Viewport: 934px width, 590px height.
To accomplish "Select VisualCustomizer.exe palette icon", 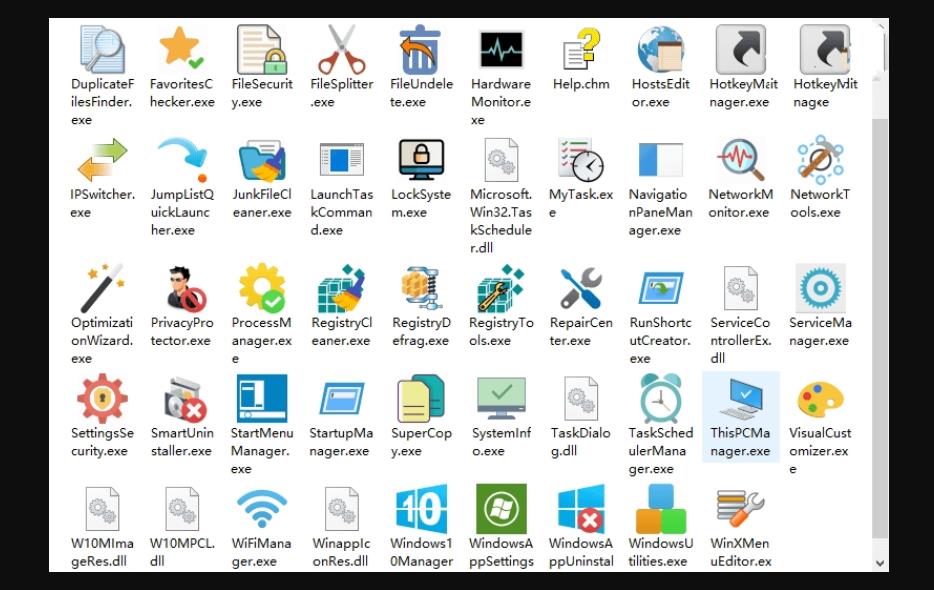I will coord(820,399).
